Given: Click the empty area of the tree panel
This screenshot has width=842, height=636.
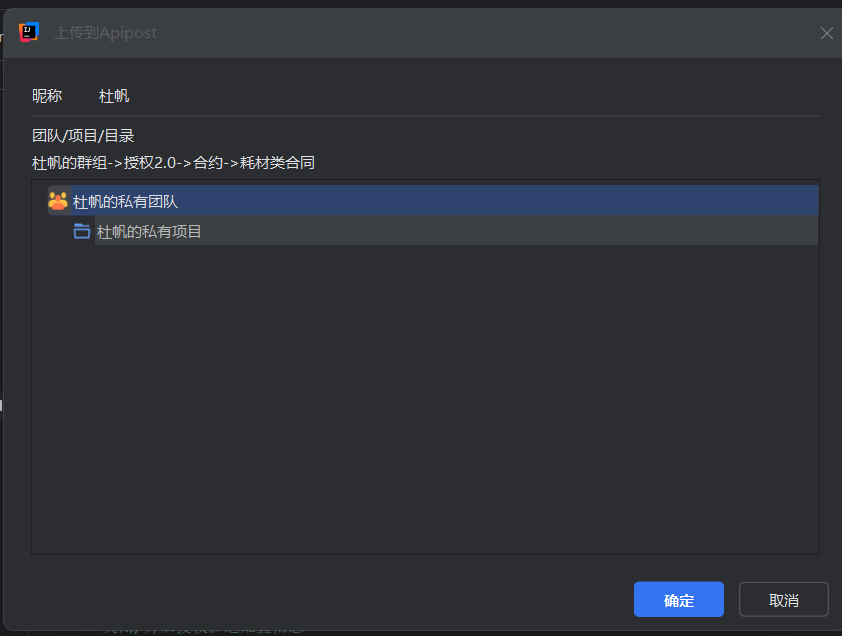Looking at the screenshot, I should [x=425, y=400].
